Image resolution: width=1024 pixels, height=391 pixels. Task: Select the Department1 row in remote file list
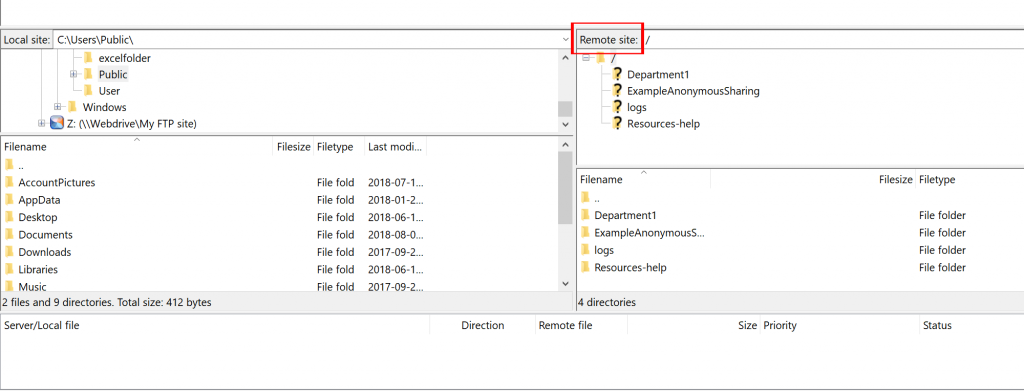[801, 215]
